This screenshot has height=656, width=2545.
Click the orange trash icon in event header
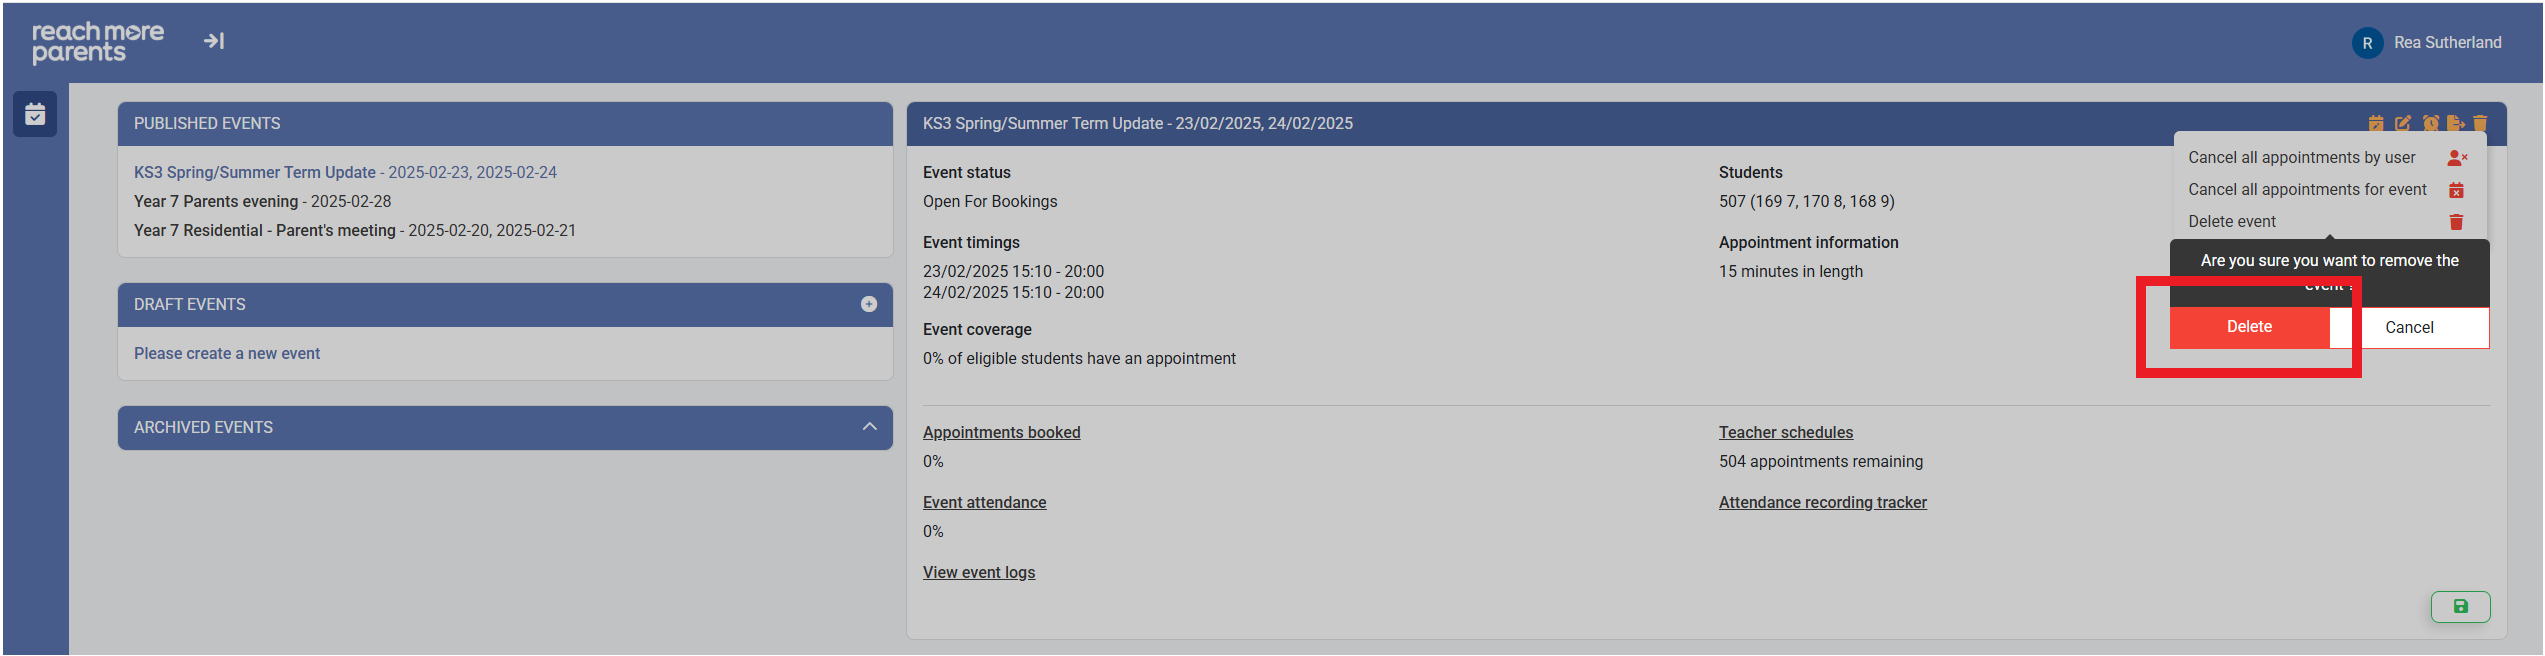click(2480, 123)
